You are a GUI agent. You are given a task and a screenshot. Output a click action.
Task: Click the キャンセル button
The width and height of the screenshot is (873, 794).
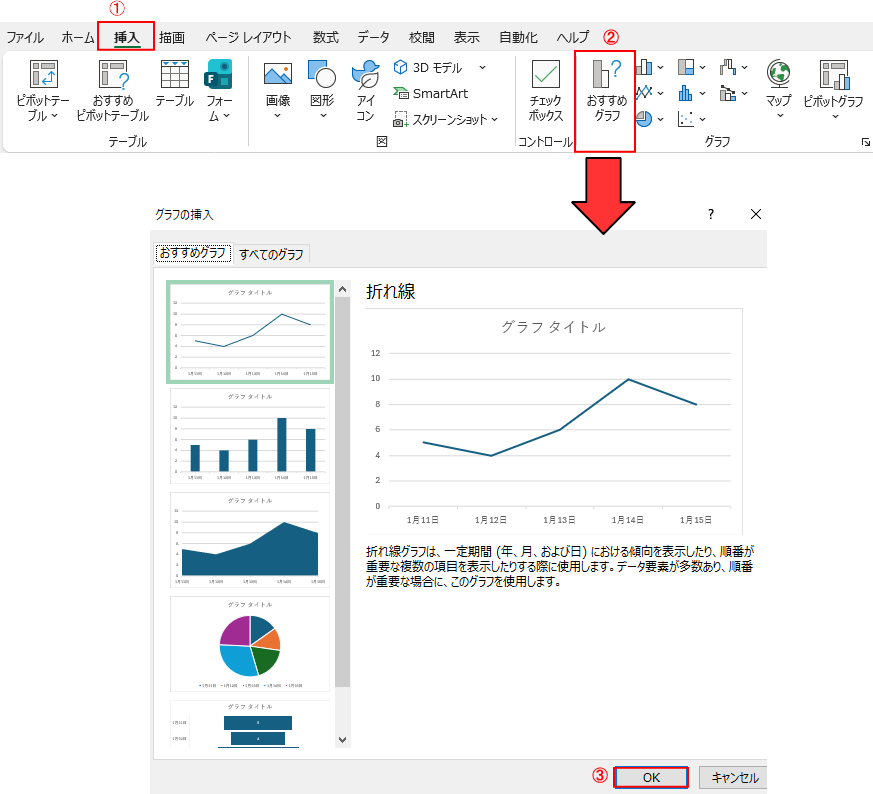(734, 777)
